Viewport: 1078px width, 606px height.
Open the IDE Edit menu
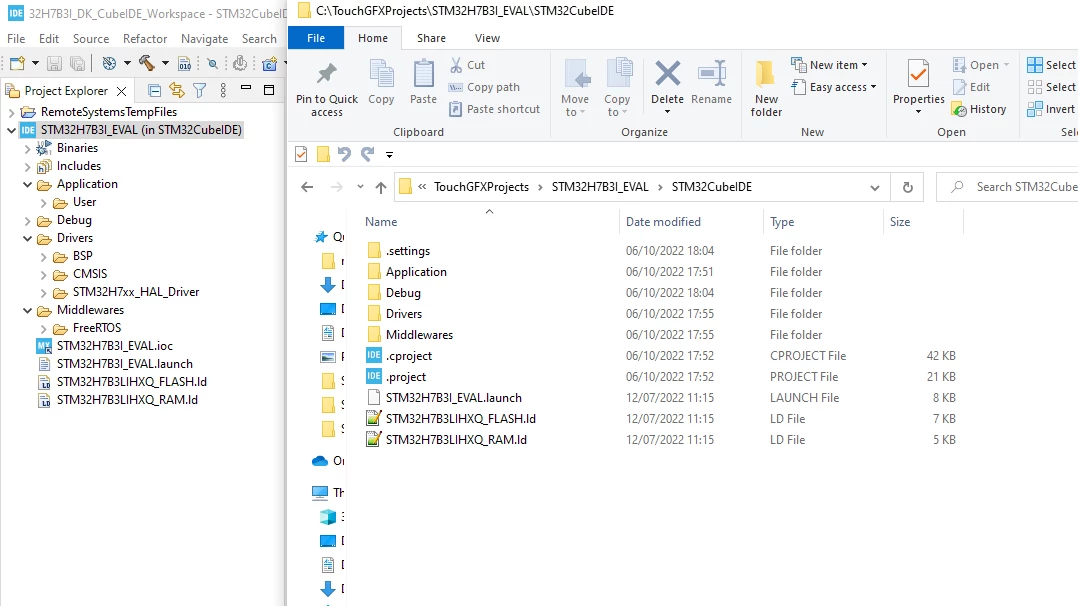pyautogui.click(x=49, y=39)
